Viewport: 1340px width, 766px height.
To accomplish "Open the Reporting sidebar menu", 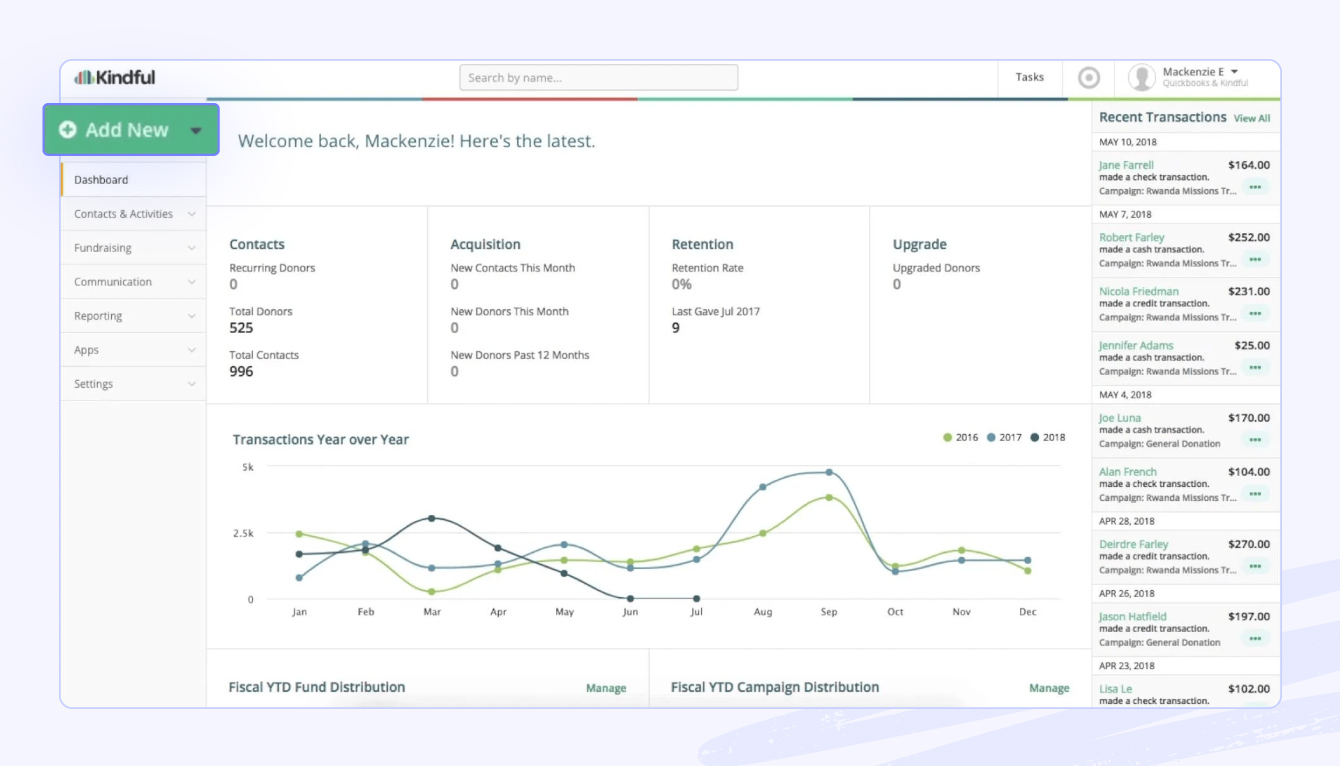I will (133, 316).
